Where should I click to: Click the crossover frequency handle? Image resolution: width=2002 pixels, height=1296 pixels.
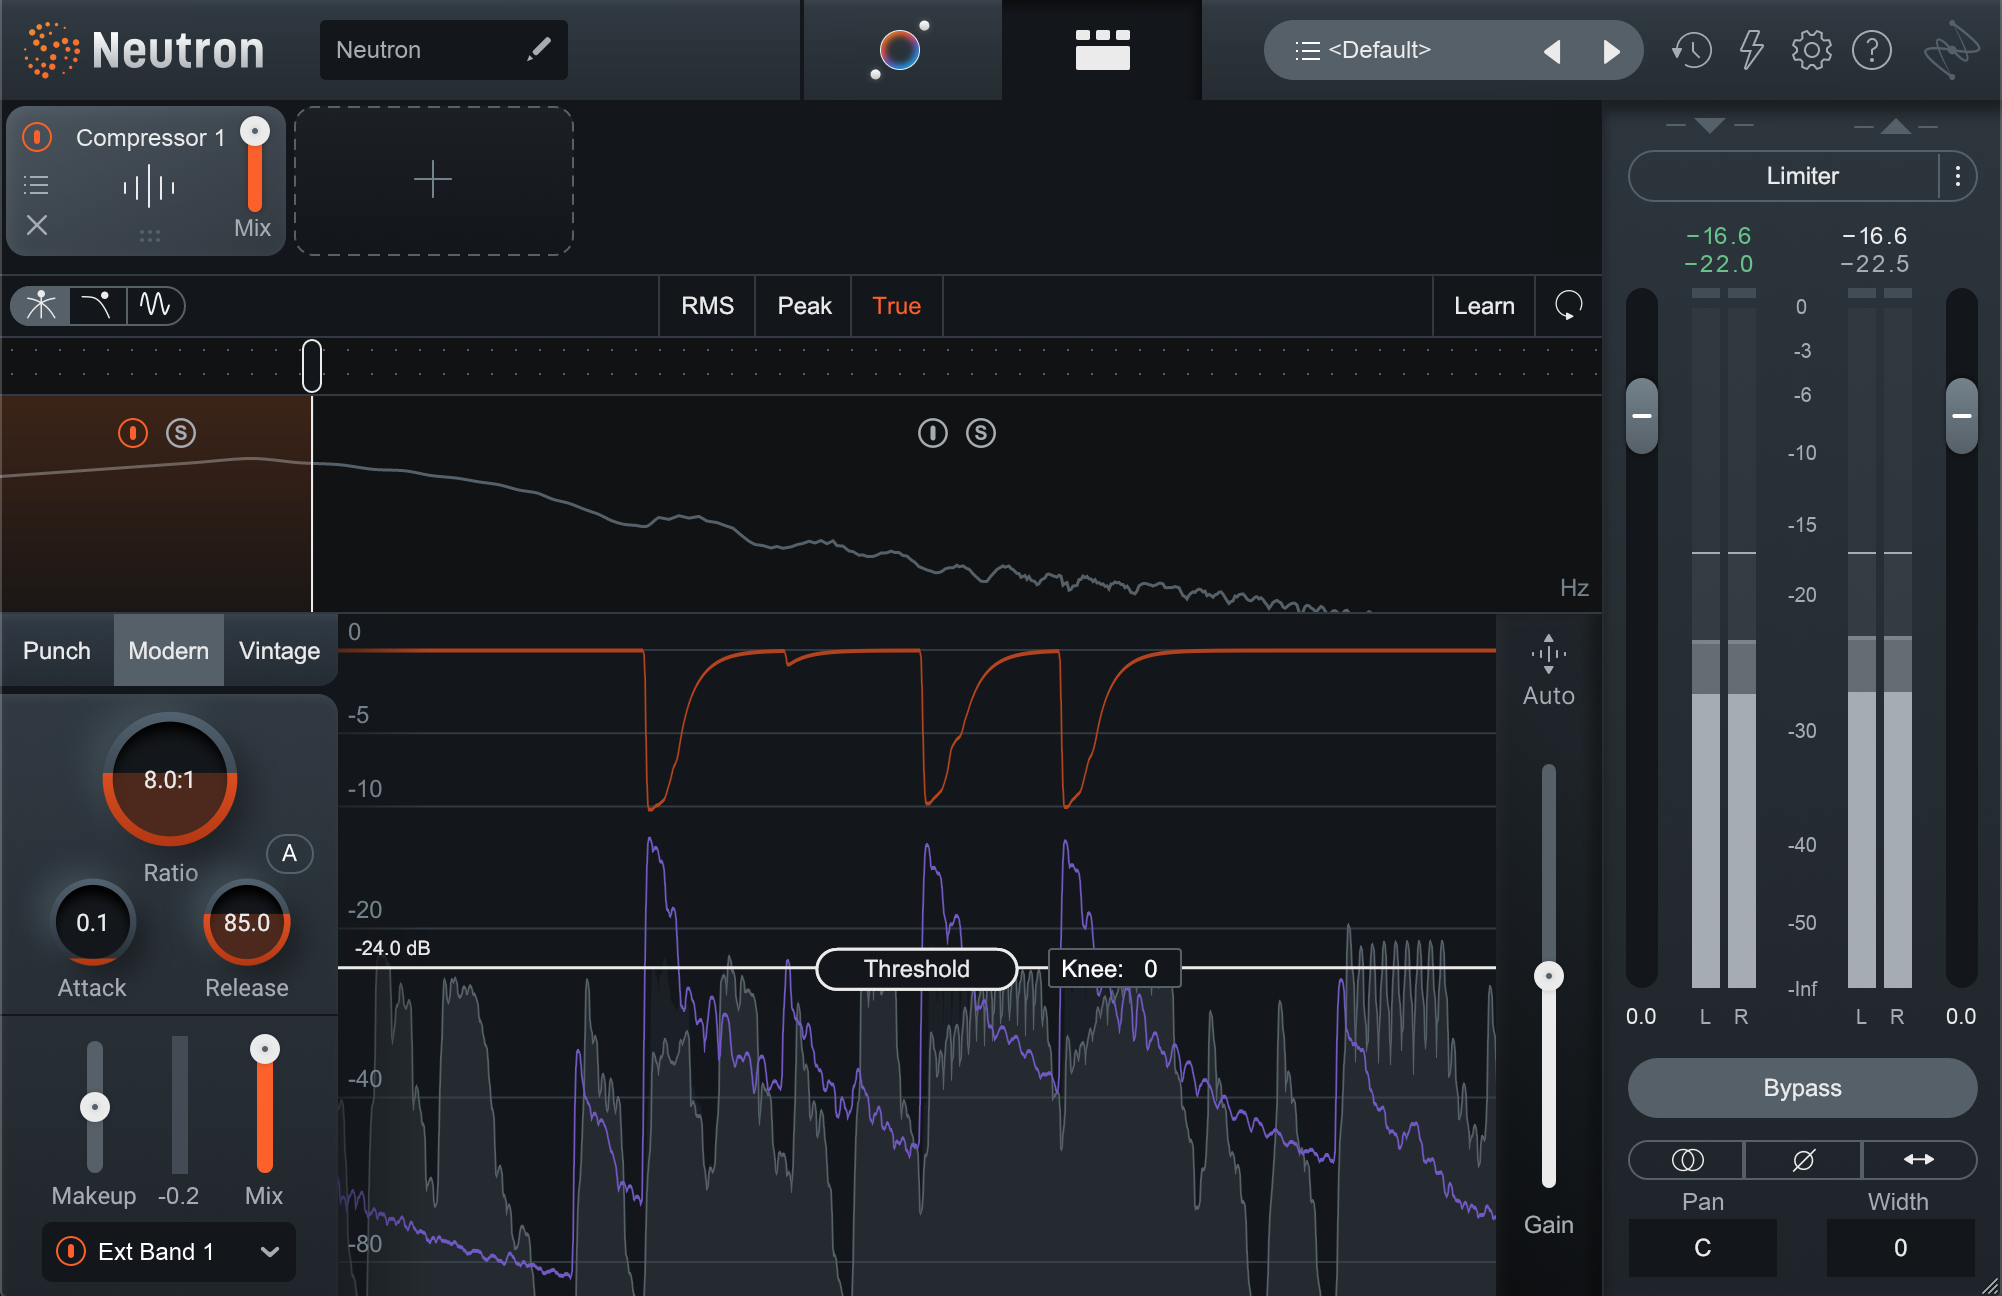click(x=312, y=365)
